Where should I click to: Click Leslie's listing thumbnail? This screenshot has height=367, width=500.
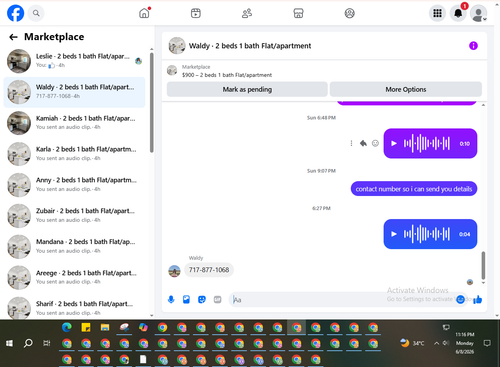point(19,61)
